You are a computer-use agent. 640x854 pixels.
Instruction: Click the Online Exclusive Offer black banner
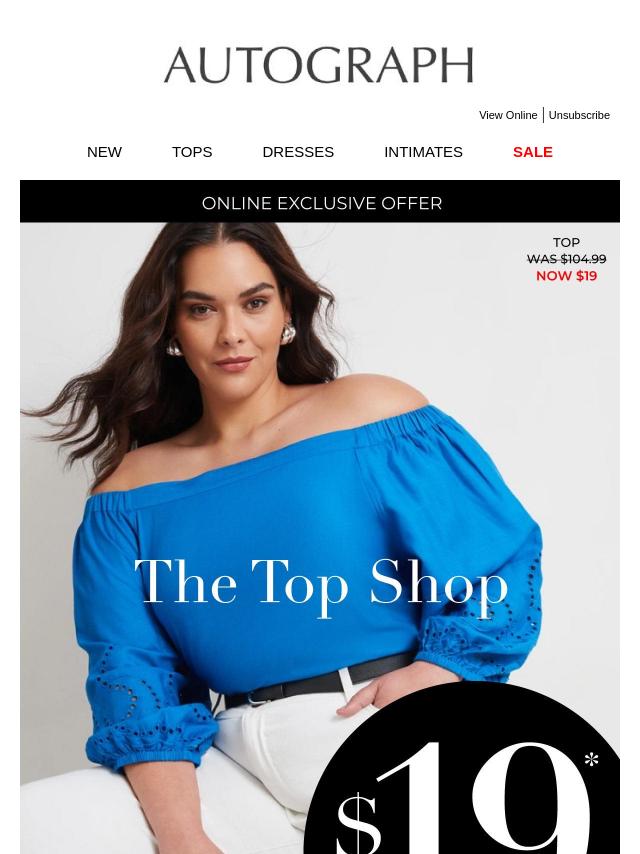(x=320, y=202)
